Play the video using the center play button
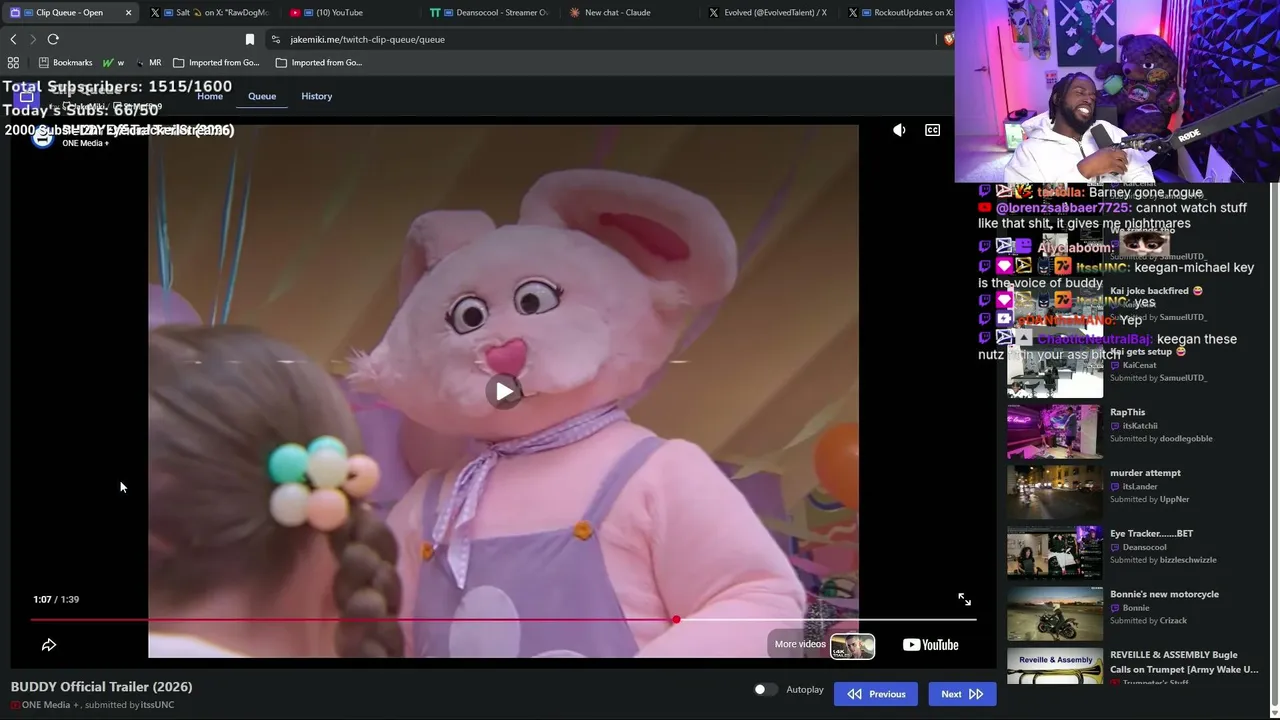The width and height of the screenshot is (1280, 720). pos(504,391)
